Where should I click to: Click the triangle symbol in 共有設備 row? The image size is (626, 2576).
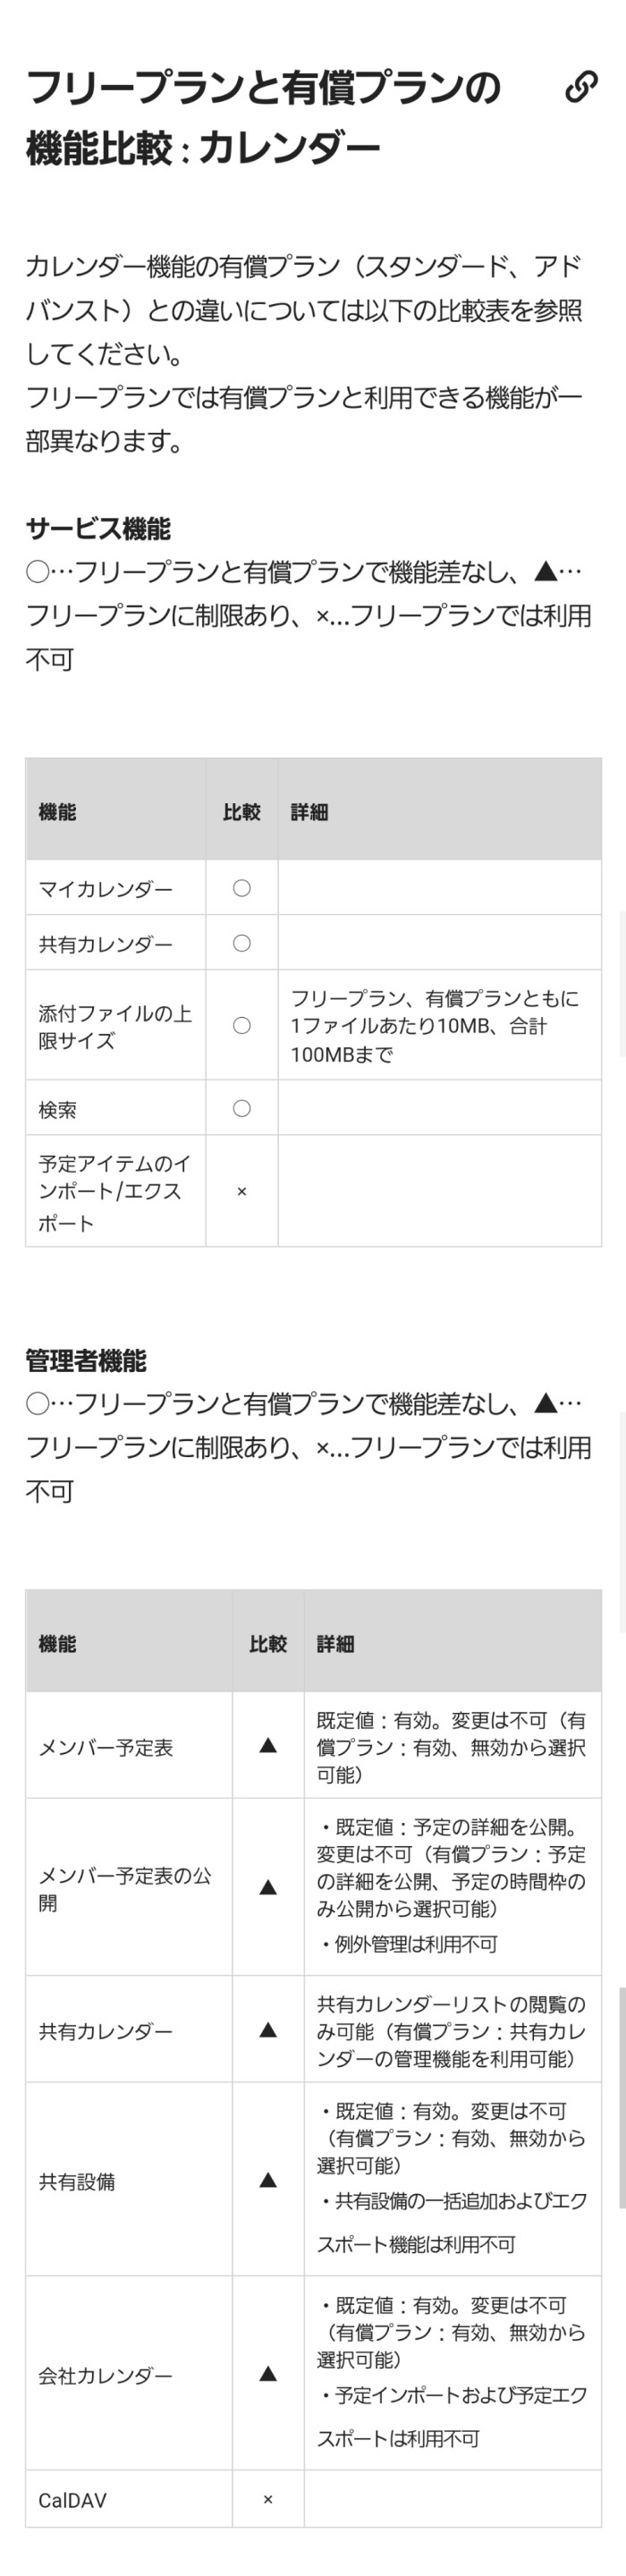pyautogui.click(x=267, y=2180)
